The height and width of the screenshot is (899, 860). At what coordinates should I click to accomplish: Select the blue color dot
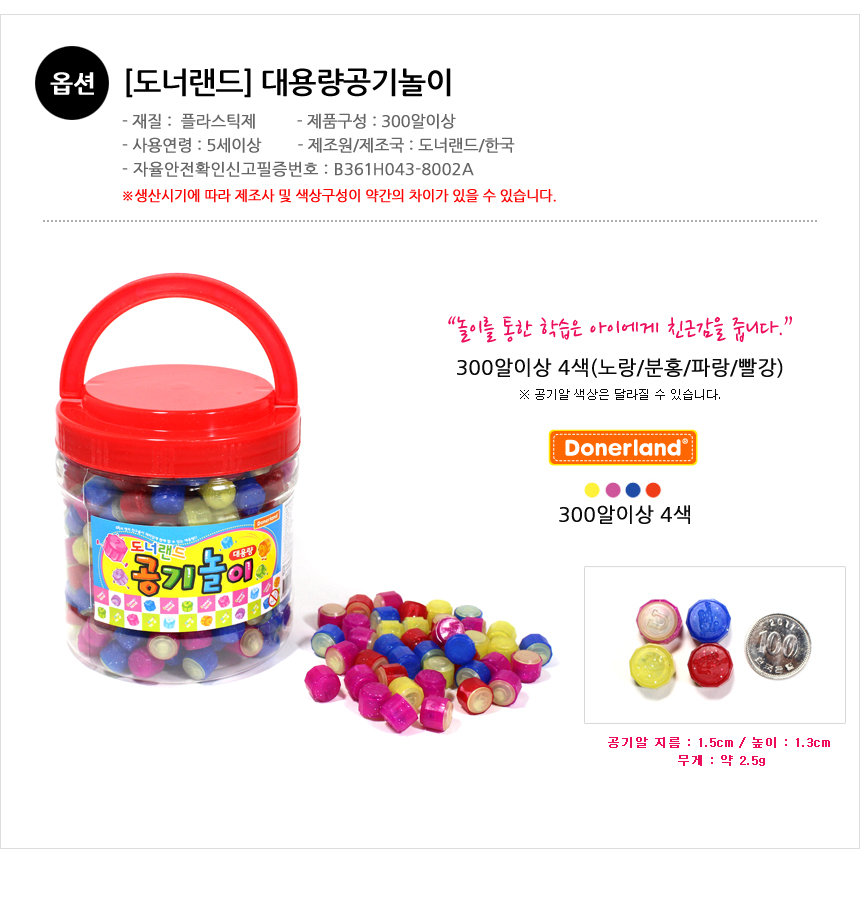(633, 490)
